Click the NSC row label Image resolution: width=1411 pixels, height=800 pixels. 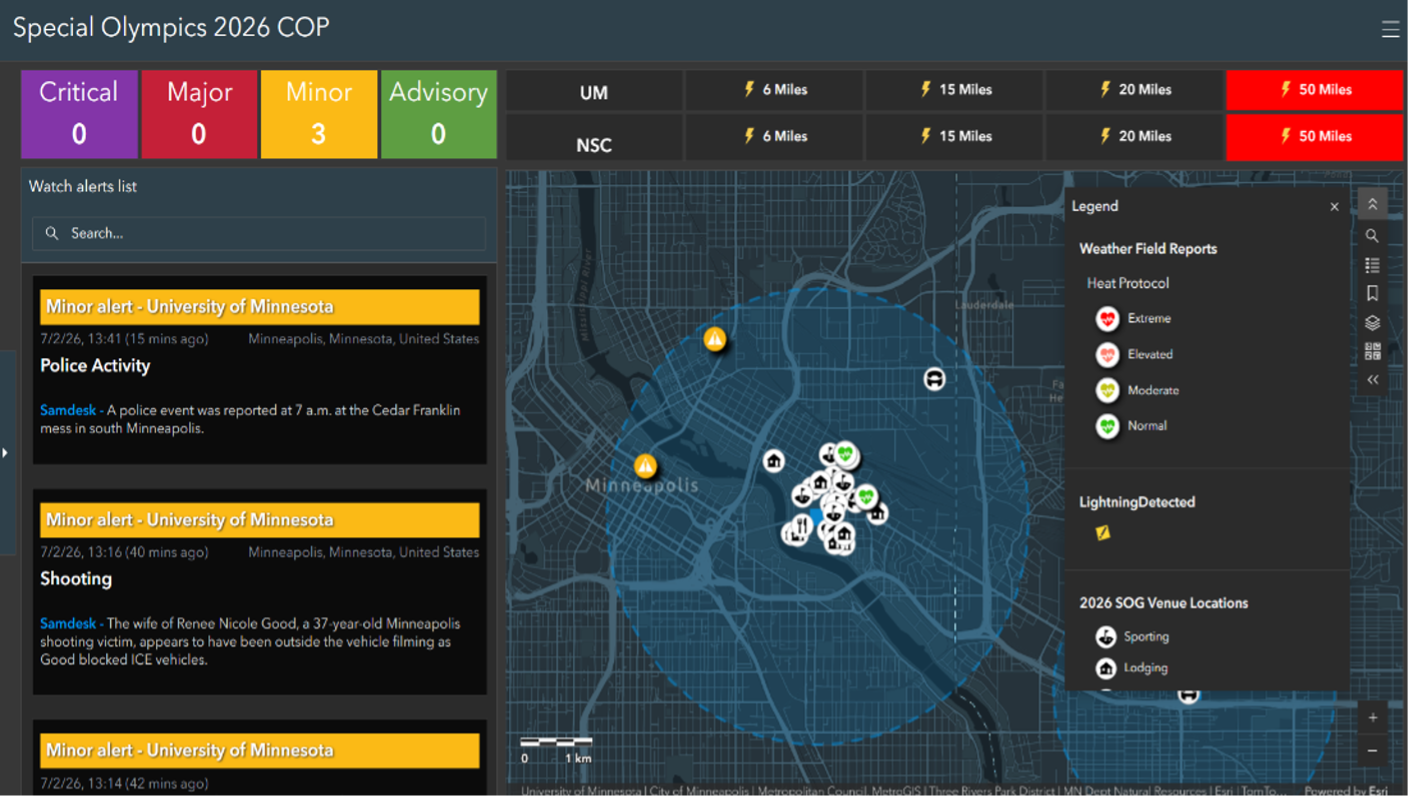(x=594, y=145)
